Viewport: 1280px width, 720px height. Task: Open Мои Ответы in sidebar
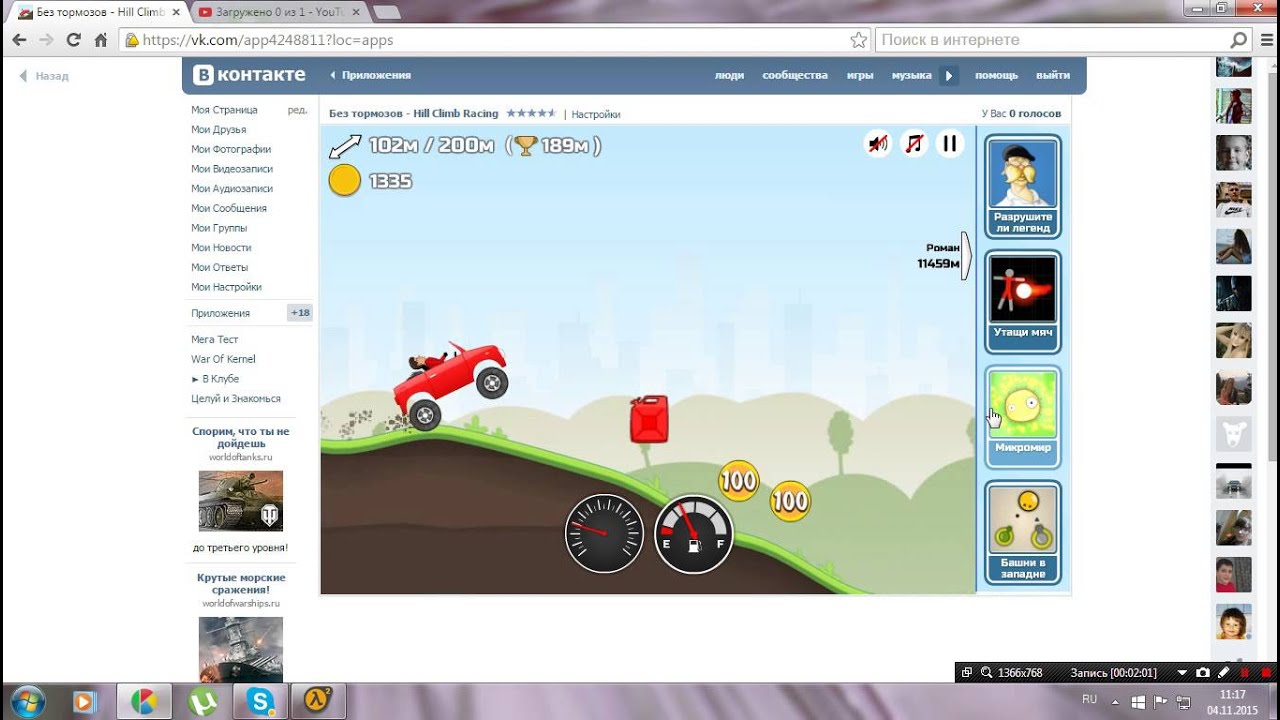pyautogui.click(x=219, y=267)
